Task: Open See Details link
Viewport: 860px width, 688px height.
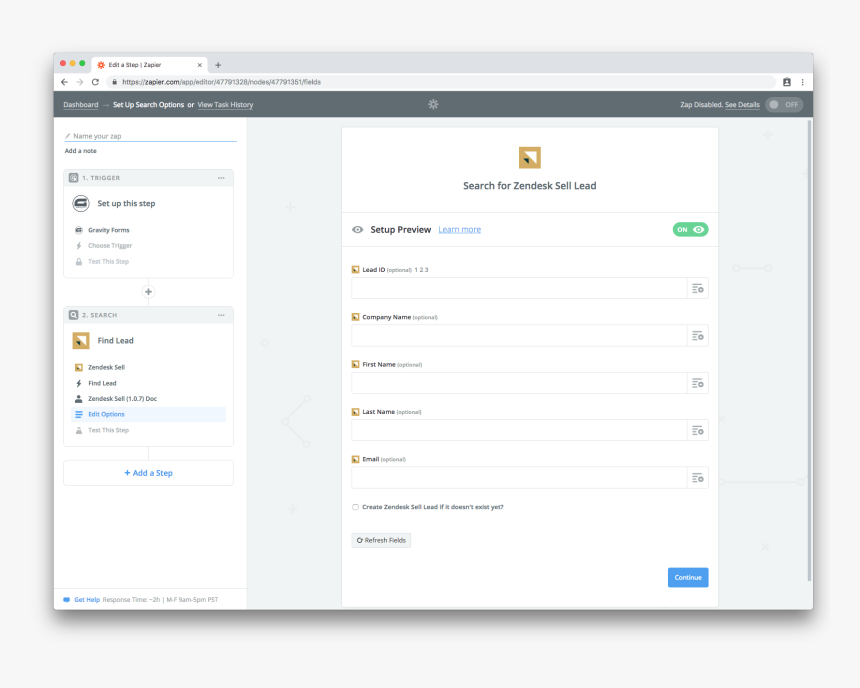Action: pos(742,104)
